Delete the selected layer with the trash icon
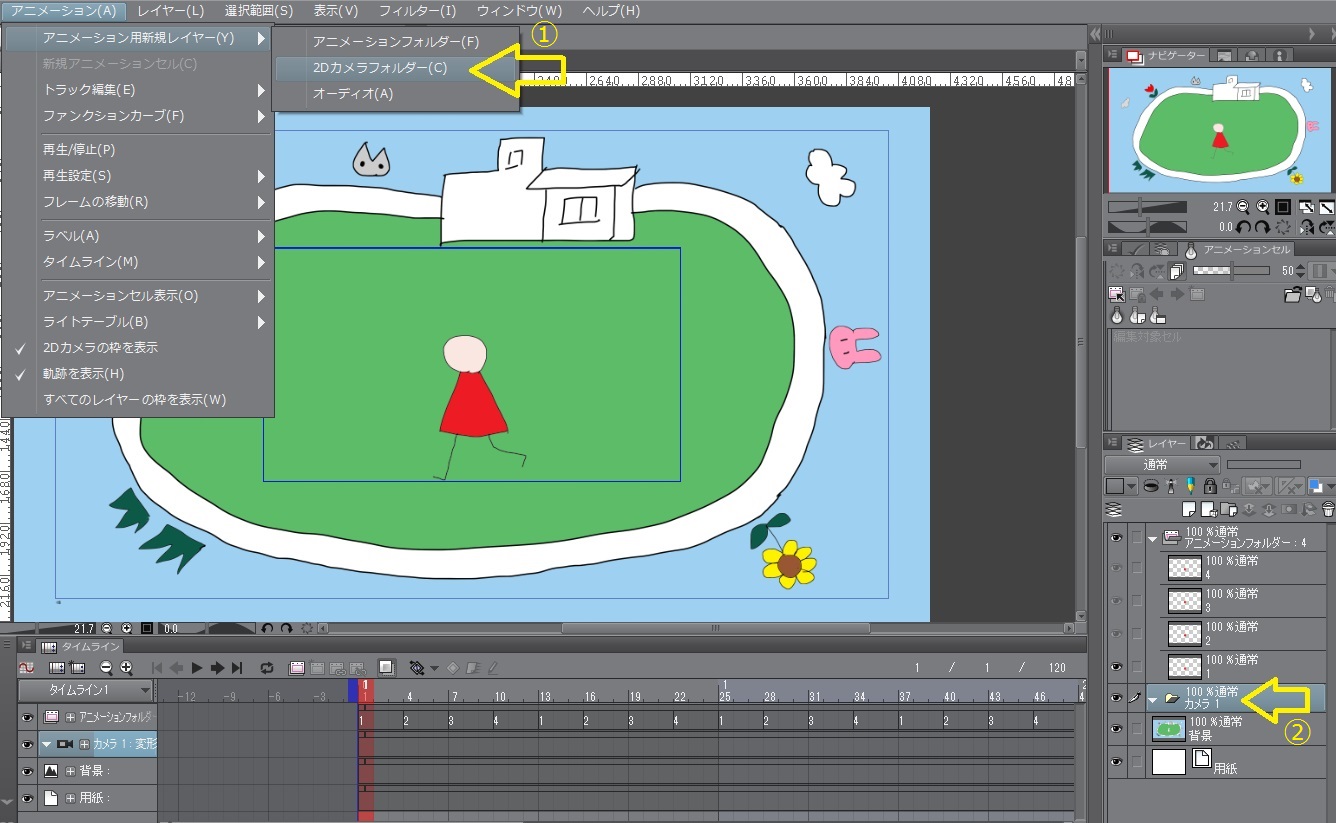This screenshot has height=823, width=1336. click(x=1327, y=510)
